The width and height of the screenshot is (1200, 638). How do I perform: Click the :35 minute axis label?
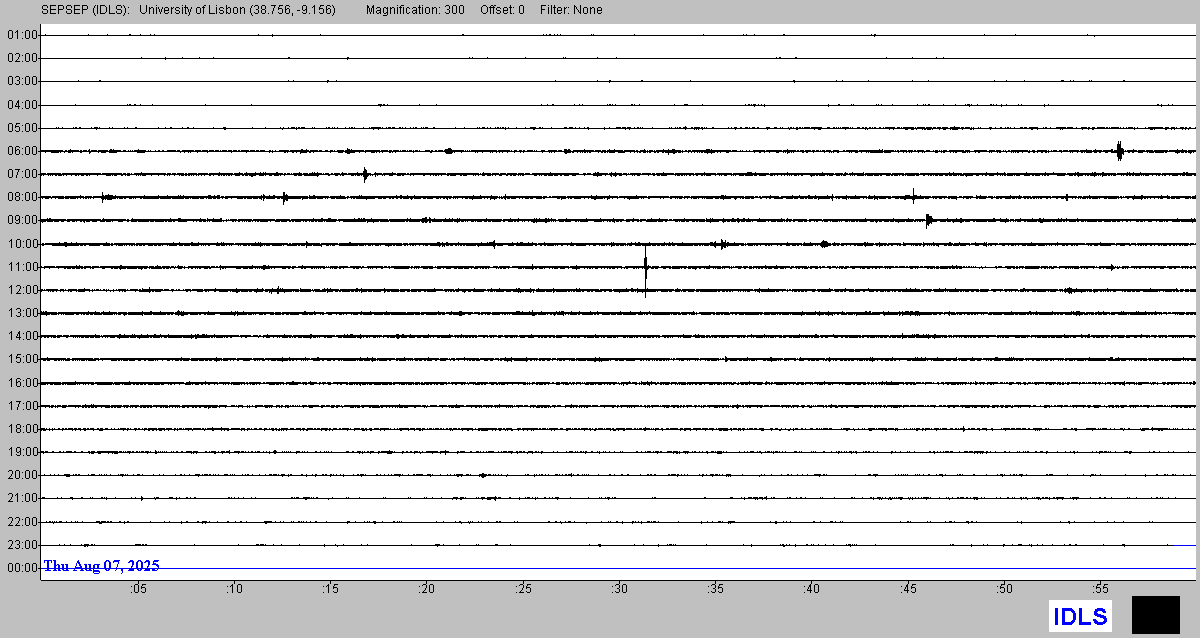[x=716, y=590]
